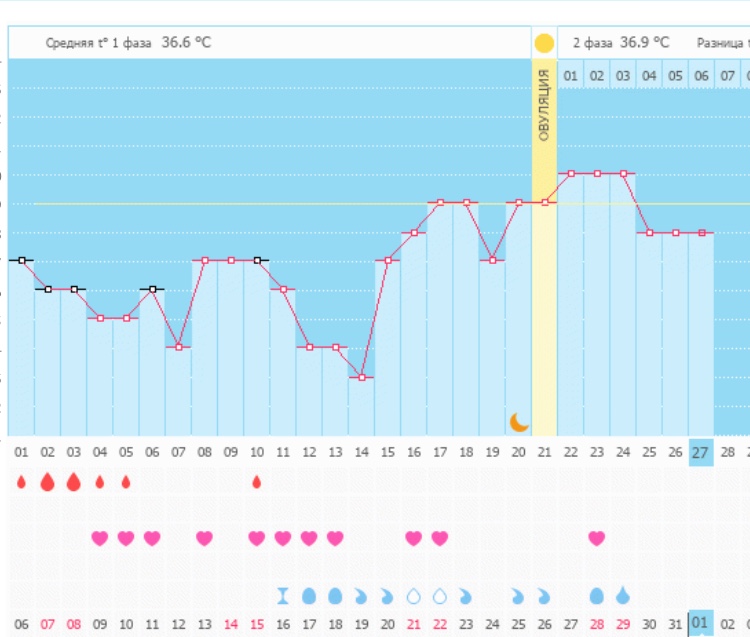Click the large blood drop under cycle day 02
750x637 pixels.
(x=47, y=482)
